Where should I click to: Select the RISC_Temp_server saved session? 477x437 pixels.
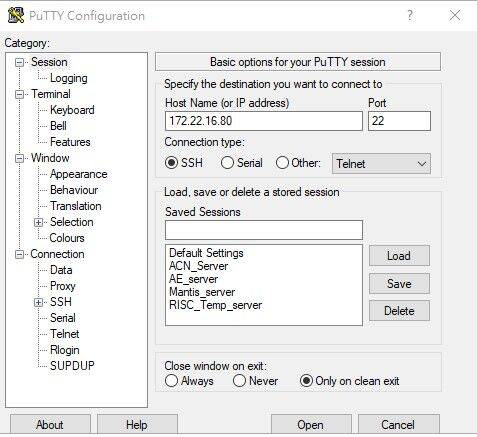215,305
